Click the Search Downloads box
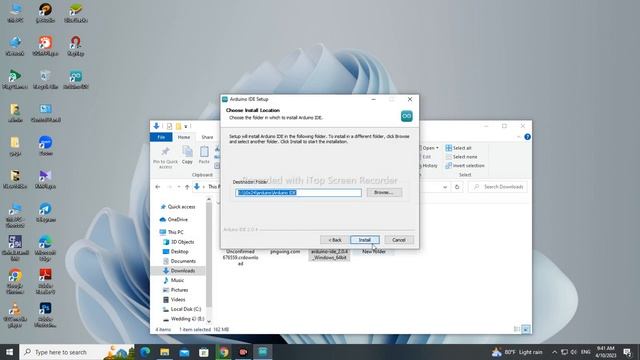This screenshot has height=360, width=640. (498, 187)
